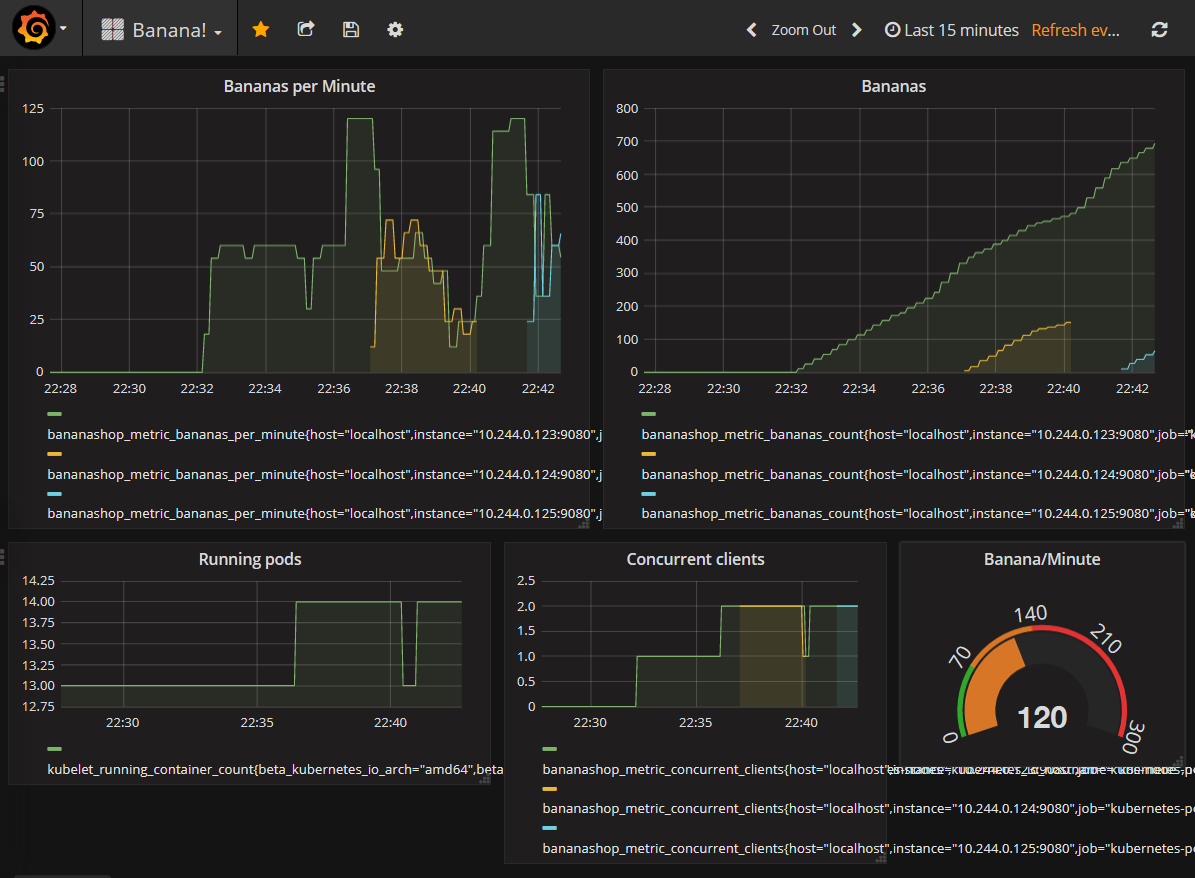Toggle cyan bananas_per_minute series for instance 10.244.0.125

coord(54,493)
